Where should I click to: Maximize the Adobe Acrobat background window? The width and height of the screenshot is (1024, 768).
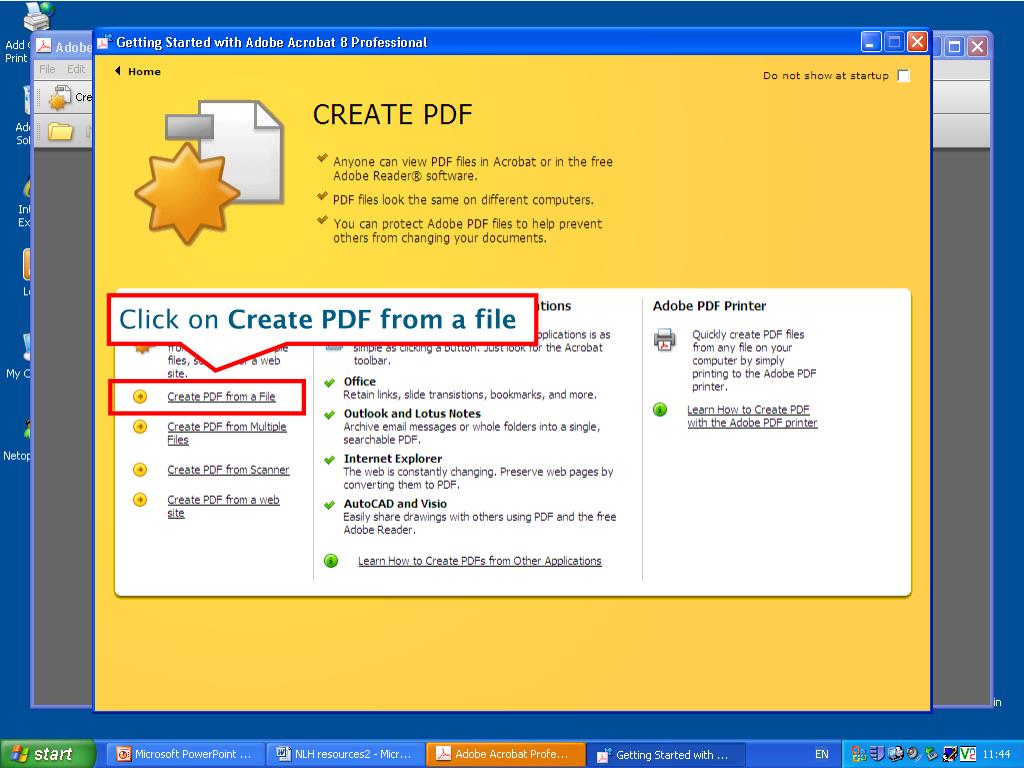point(954,46)
